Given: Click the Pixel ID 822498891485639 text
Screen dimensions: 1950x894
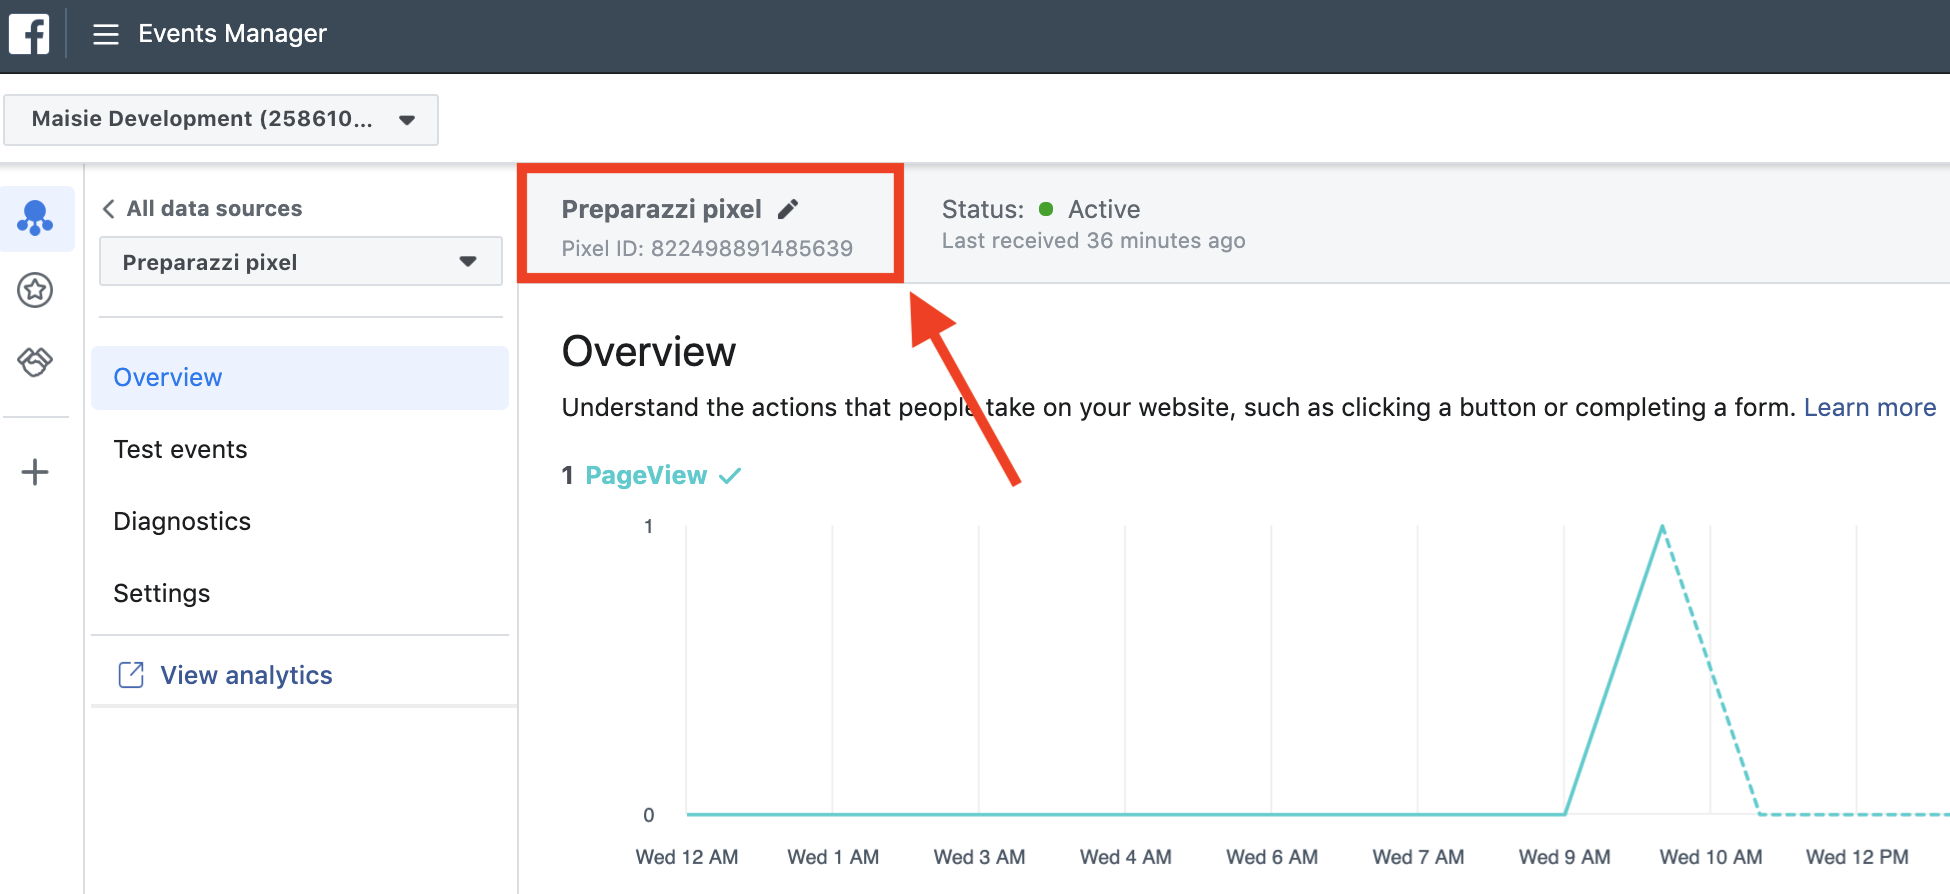Looking at the screenshot, I should 707,249.
